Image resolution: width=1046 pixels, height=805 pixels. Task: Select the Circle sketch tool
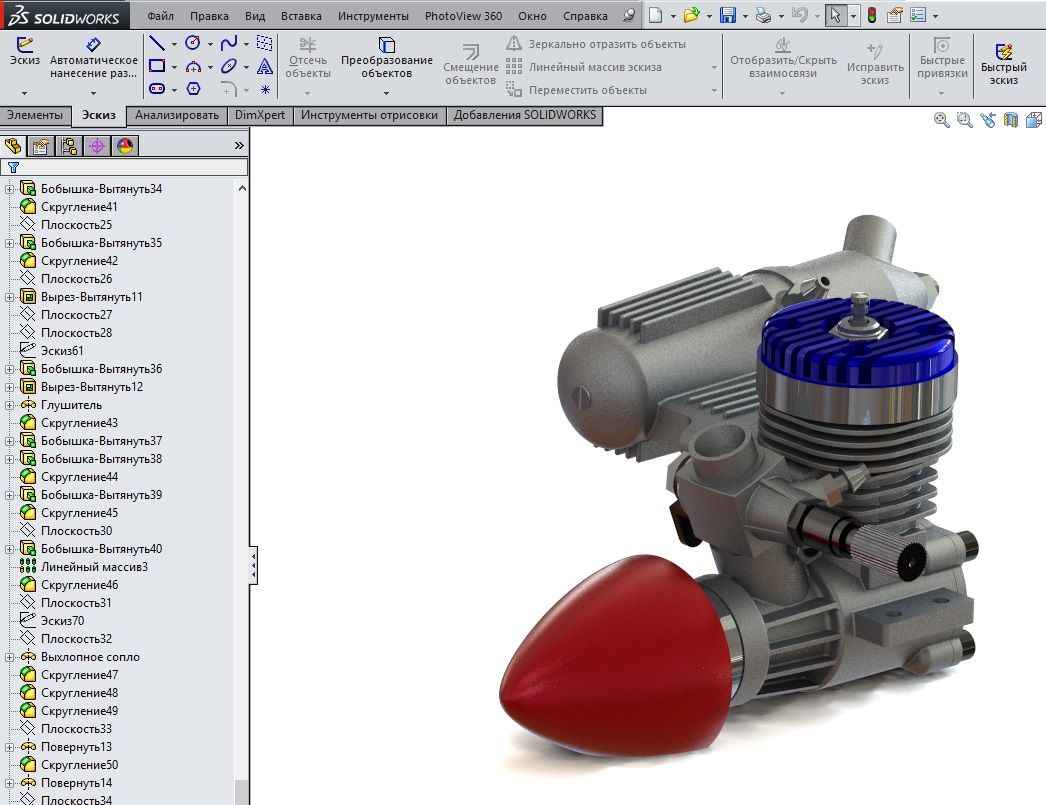pyautogui.click(x=193, y=43)
